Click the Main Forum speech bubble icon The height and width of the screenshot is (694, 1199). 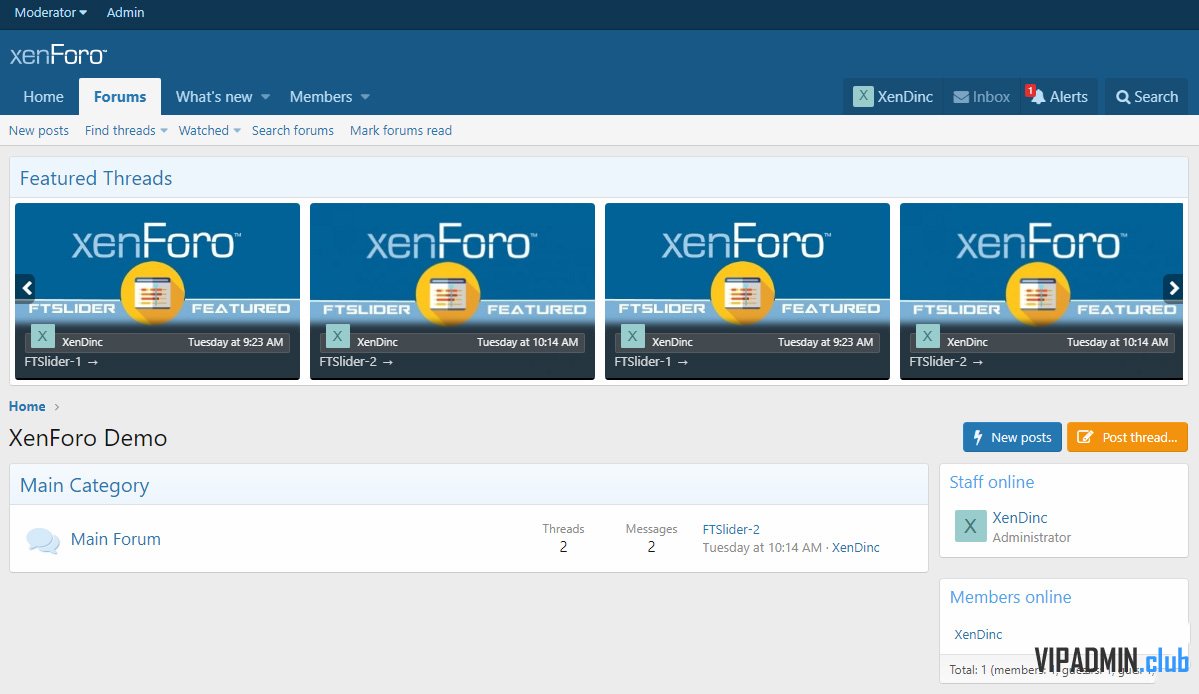42,540
